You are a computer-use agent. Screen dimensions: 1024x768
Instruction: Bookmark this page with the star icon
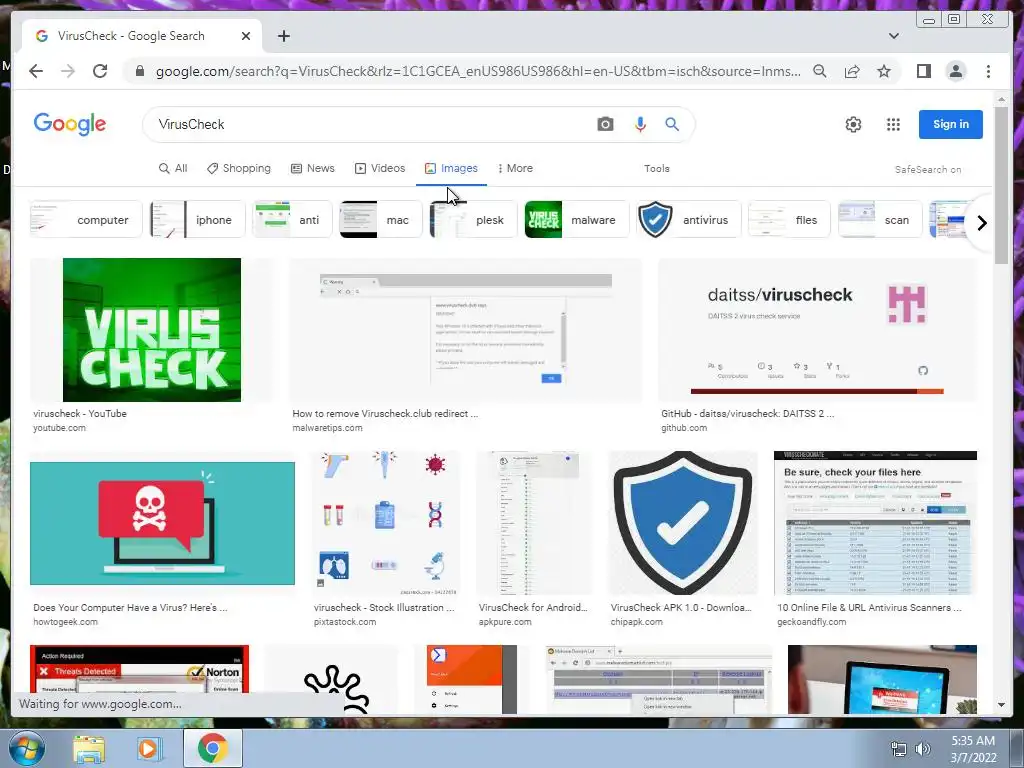tap(884, 71)
